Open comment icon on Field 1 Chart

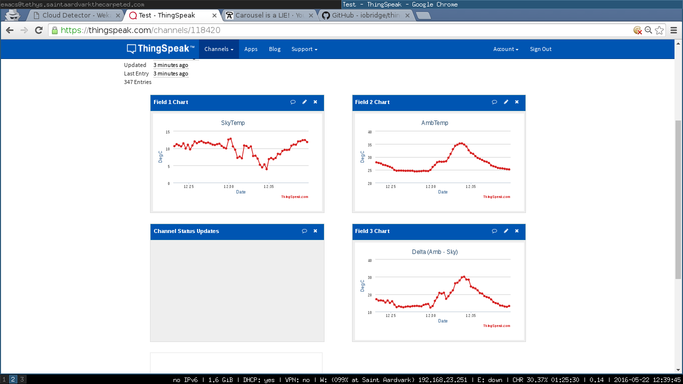point(293,102)
